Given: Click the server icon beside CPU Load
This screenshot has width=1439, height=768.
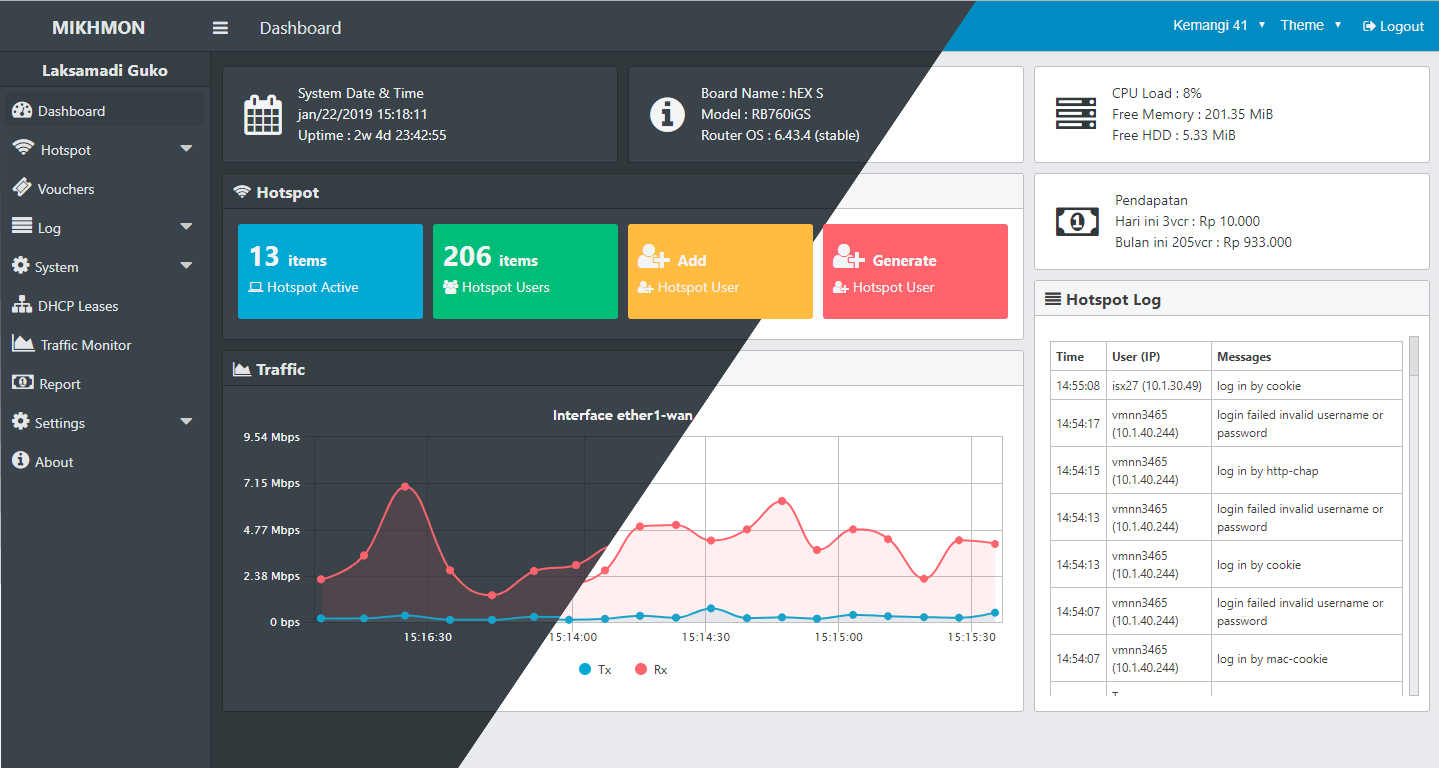Looking at the screenshot, I should pos(1075,113).
